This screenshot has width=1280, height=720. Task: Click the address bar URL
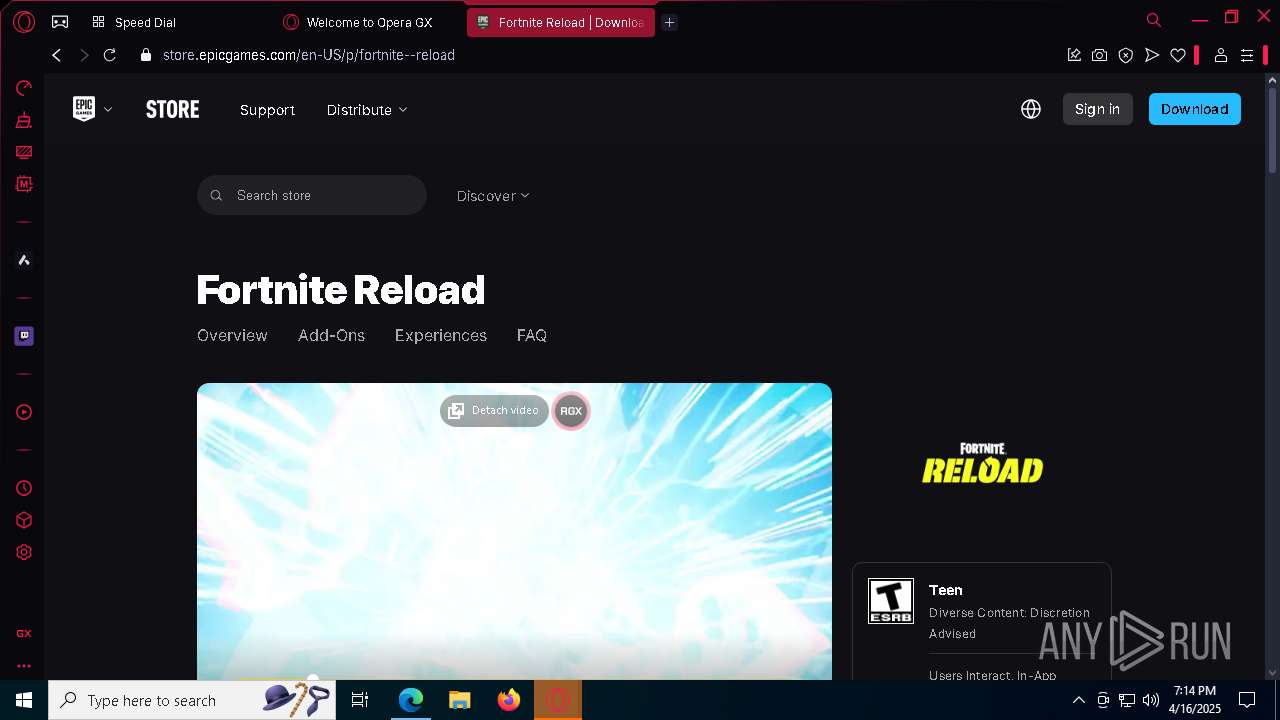(309, 55)
